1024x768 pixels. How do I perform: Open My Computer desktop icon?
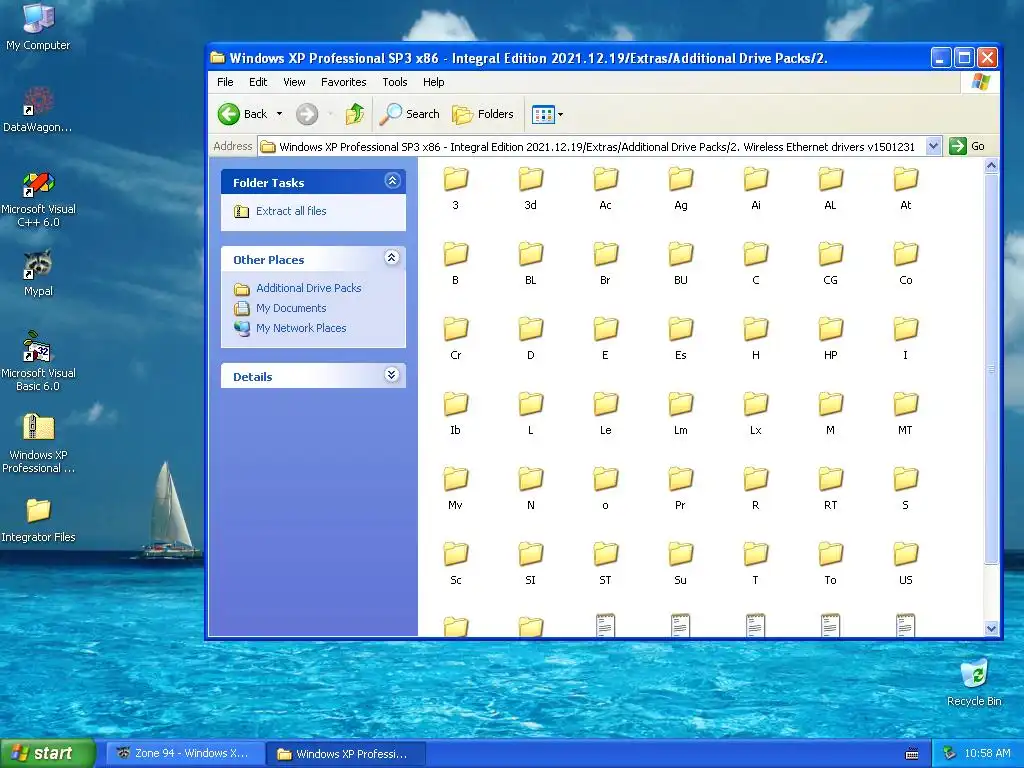(x=38, y=26)
